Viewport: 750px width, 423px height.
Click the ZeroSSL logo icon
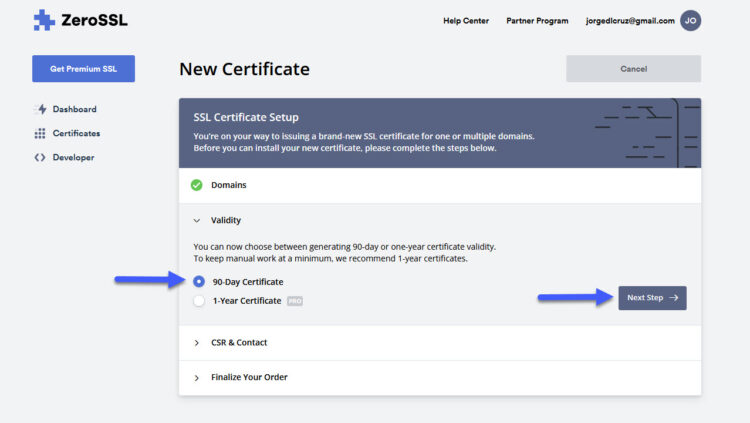(44, 20)
